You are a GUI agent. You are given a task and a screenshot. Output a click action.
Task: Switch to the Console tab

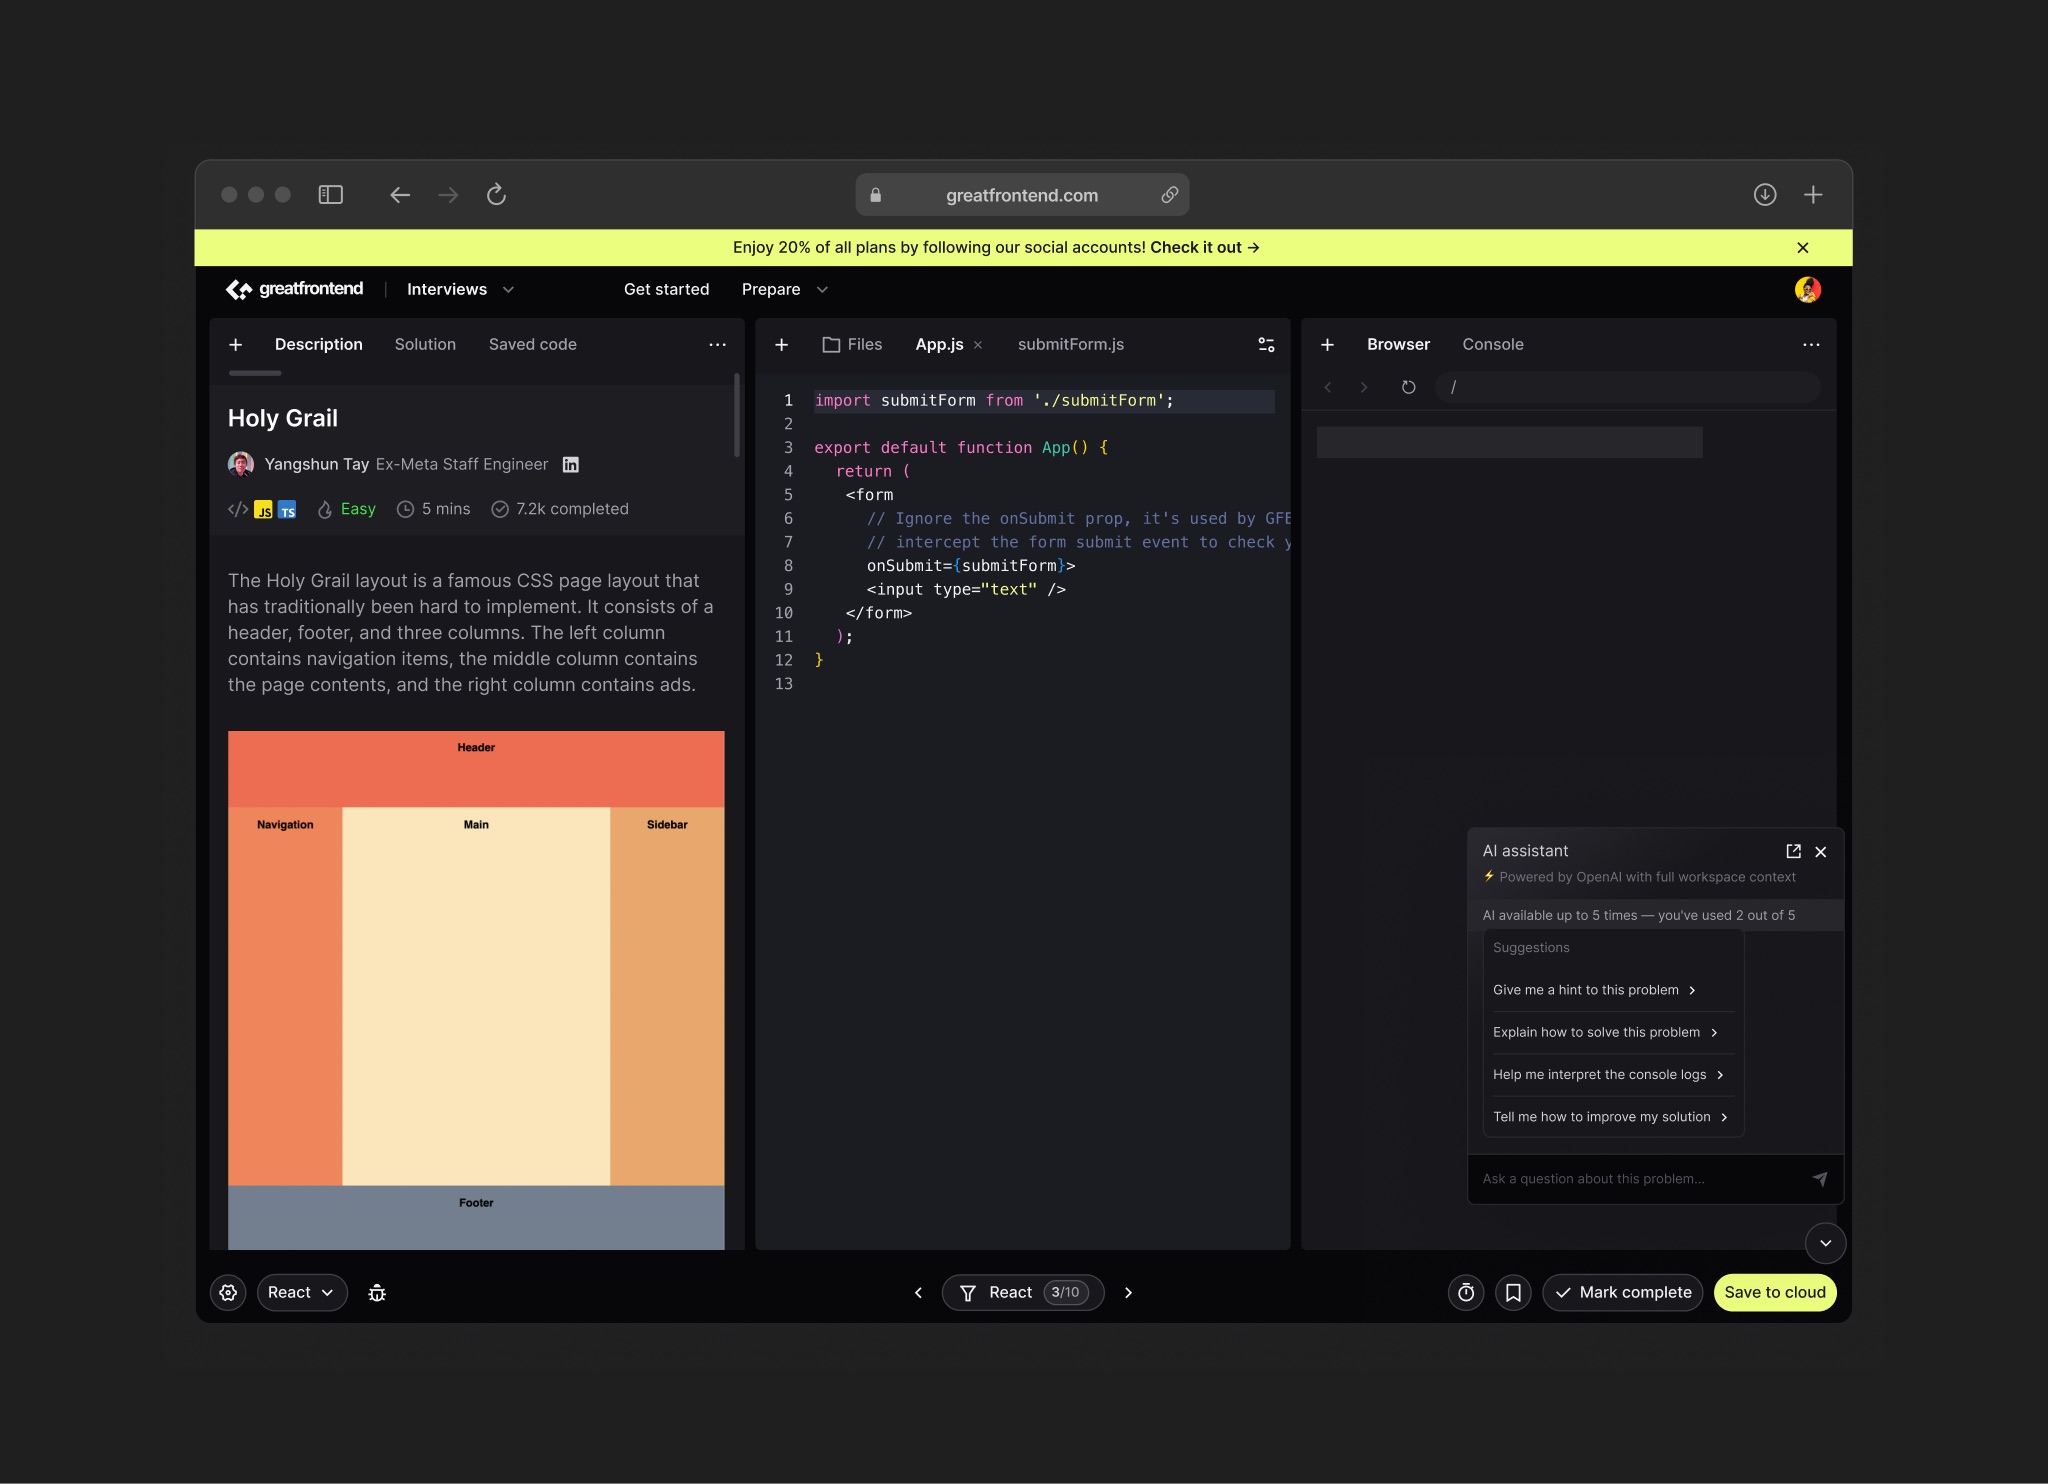[1493, 344]
